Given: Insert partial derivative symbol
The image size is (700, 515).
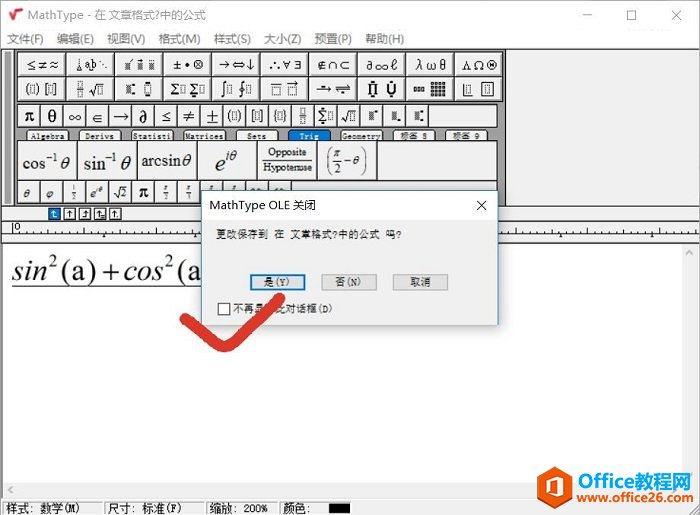Looking at the screenshot, I should tap(143, 116).
